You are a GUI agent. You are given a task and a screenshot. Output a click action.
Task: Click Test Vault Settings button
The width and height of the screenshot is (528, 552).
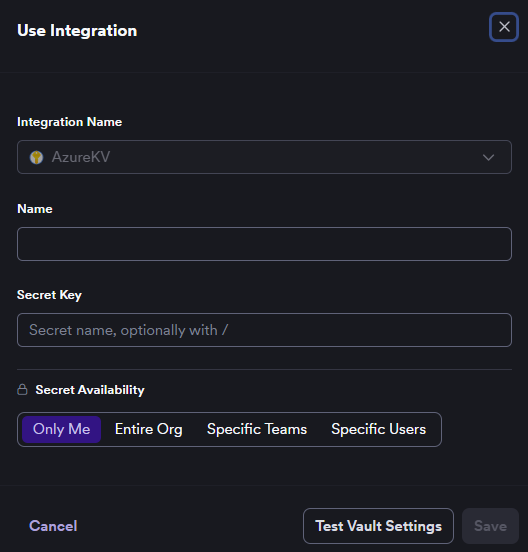click(x=378, y=526)
